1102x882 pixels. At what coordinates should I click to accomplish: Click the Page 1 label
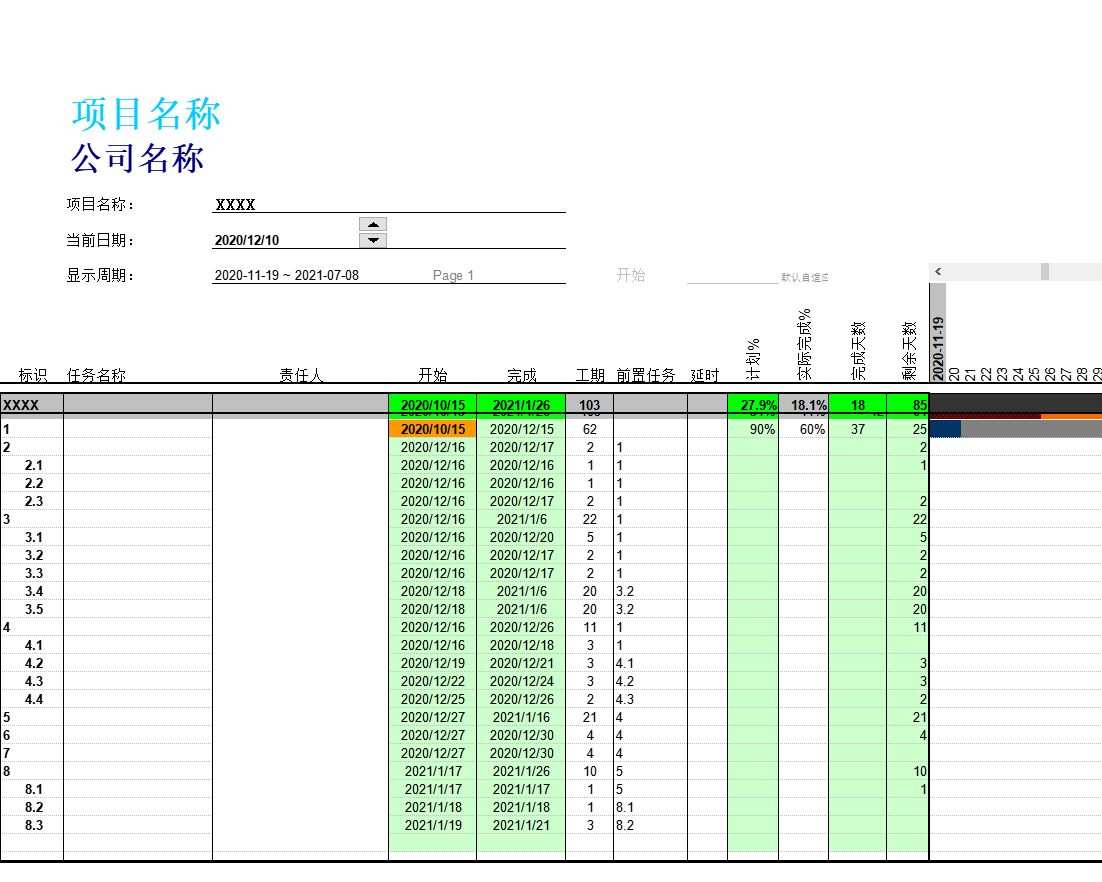452,275
